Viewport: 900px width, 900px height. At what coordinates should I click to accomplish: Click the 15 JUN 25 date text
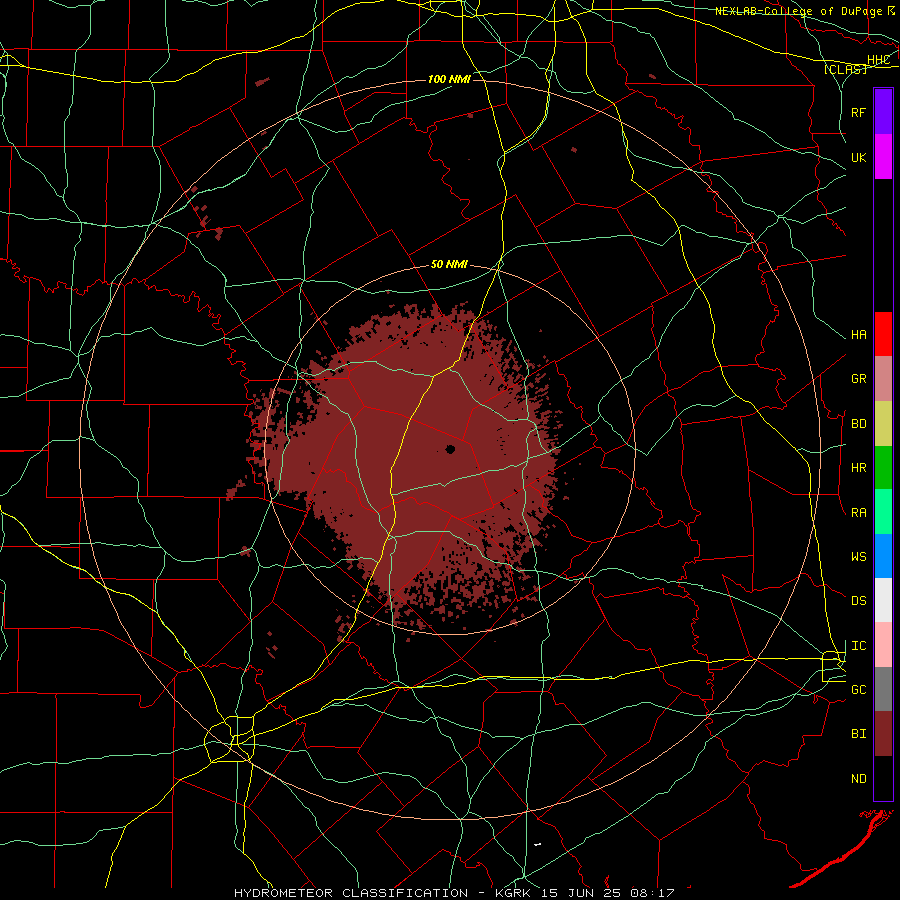point(580,893)
